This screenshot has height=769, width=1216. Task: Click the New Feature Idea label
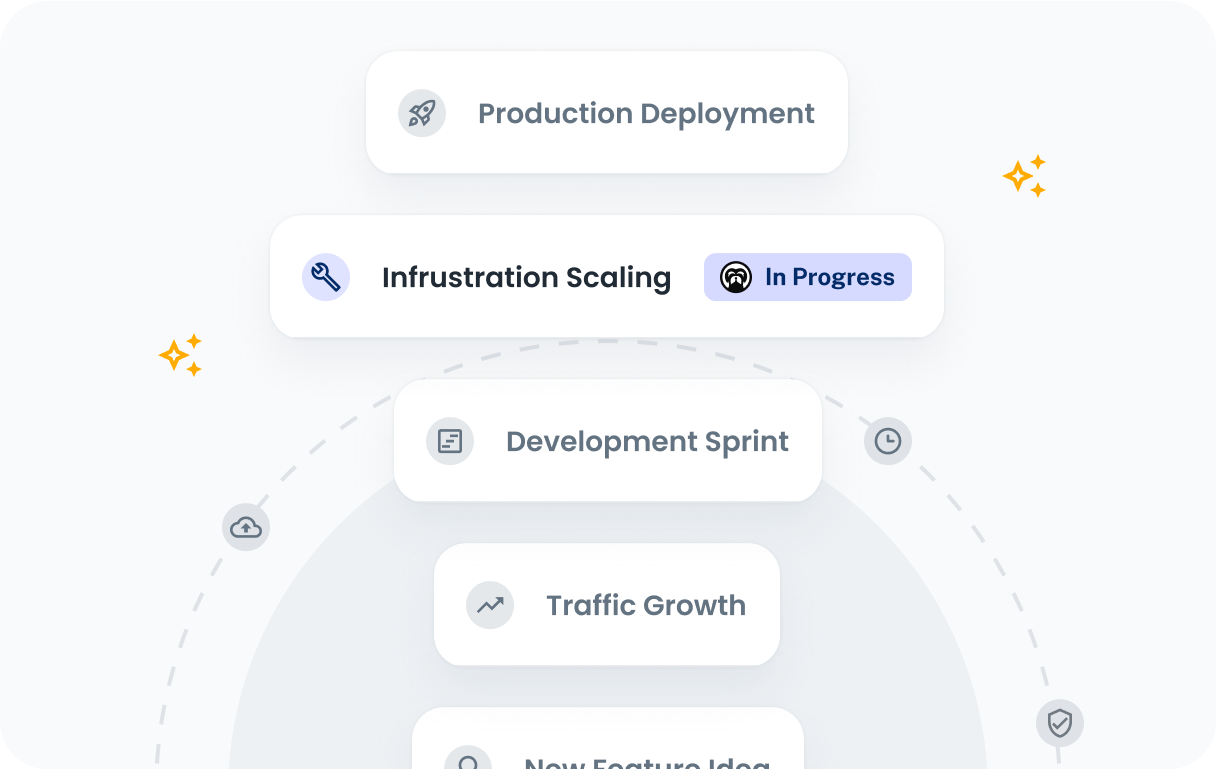647,762
